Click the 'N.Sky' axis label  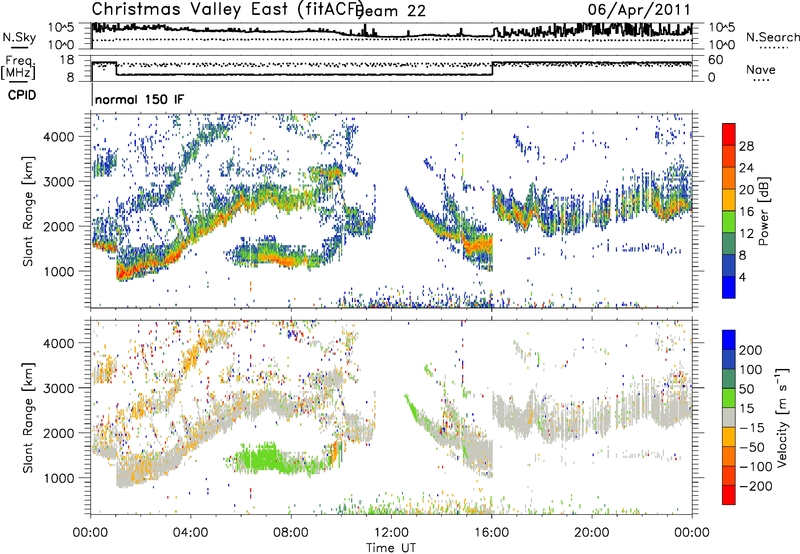tap(19, 37)
